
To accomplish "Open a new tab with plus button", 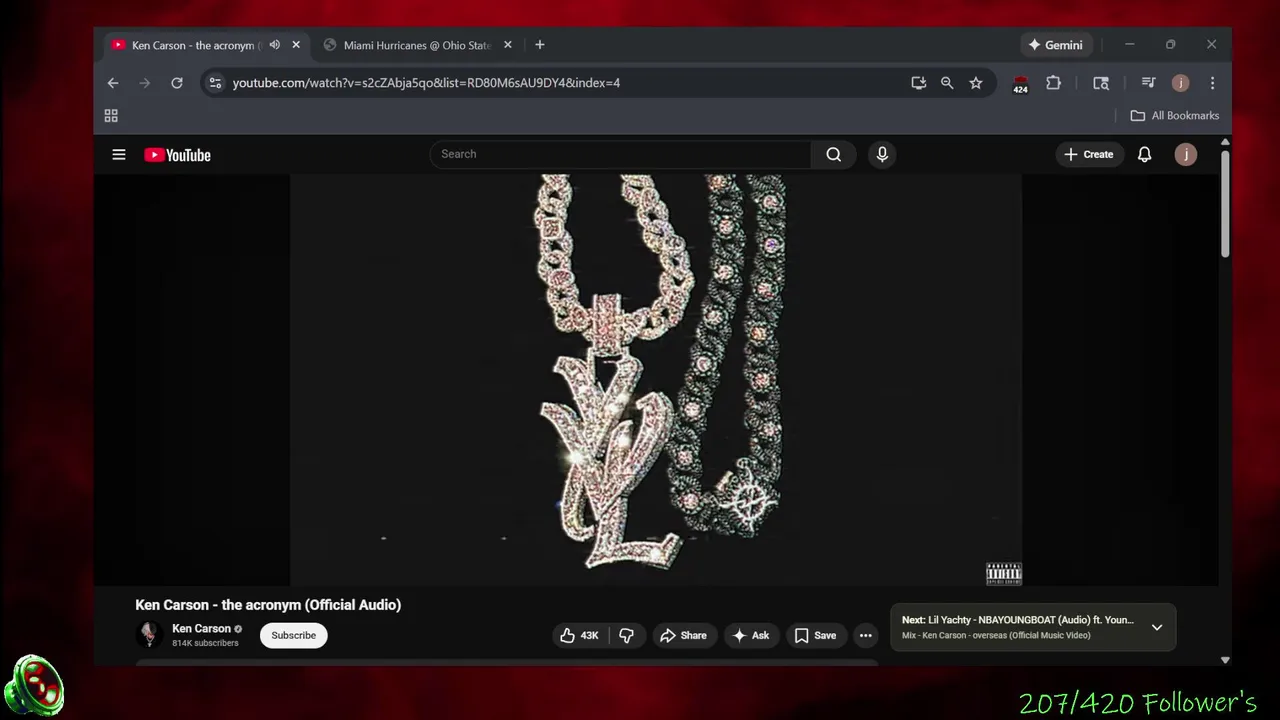I will point(540,45).
